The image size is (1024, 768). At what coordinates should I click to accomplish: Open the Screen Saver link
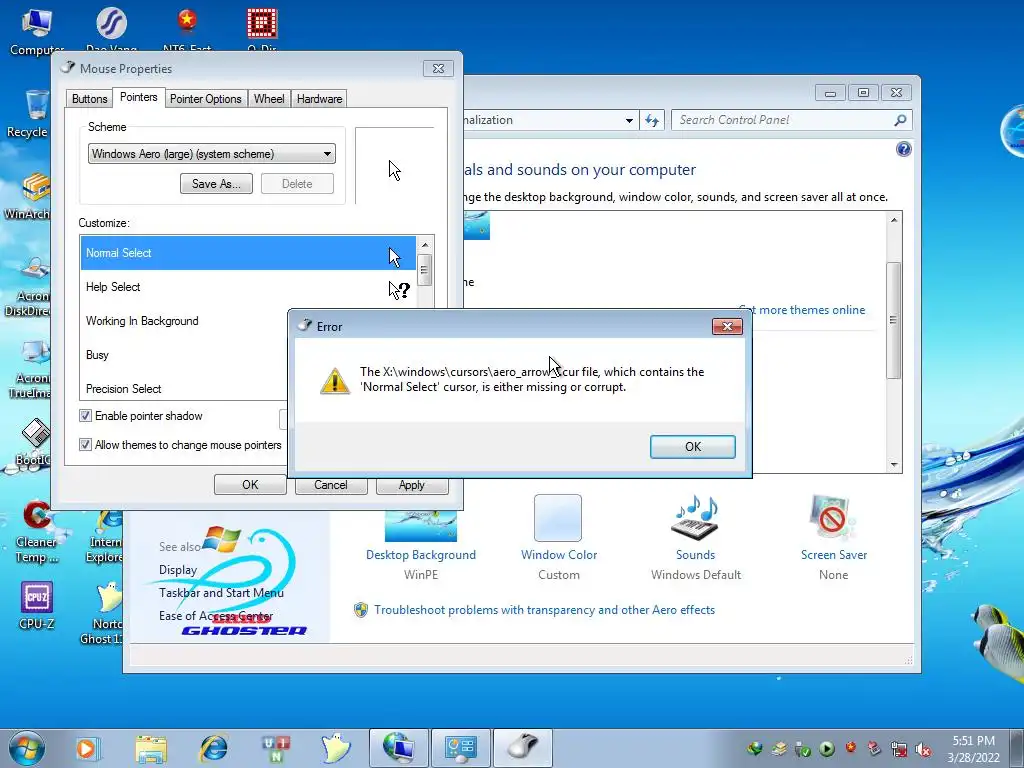(x=834, y=555)
